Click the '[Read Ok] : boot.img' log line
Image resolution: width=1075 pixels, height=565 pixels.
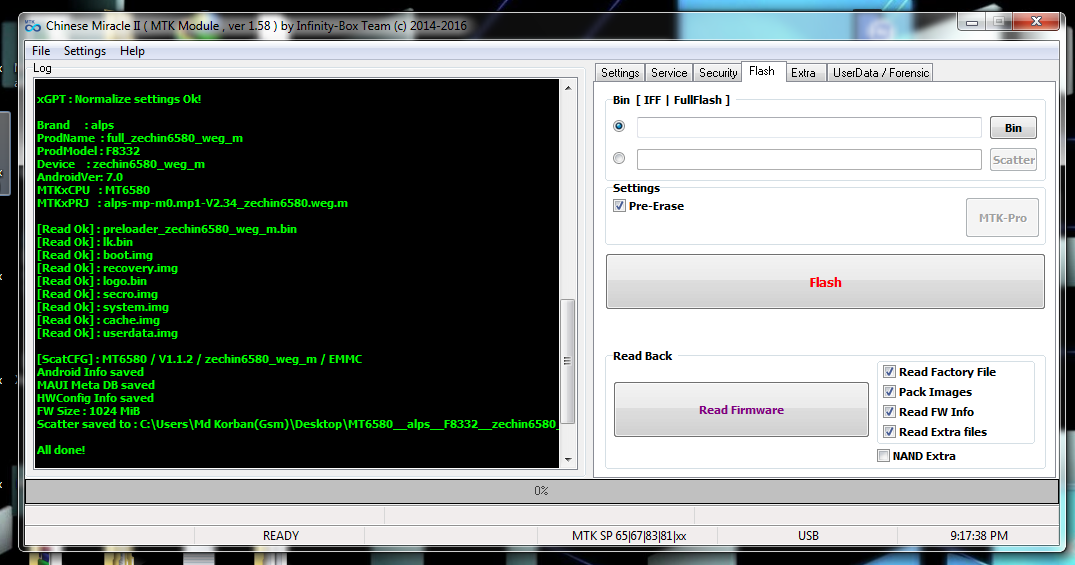click(x=95, y=255)
